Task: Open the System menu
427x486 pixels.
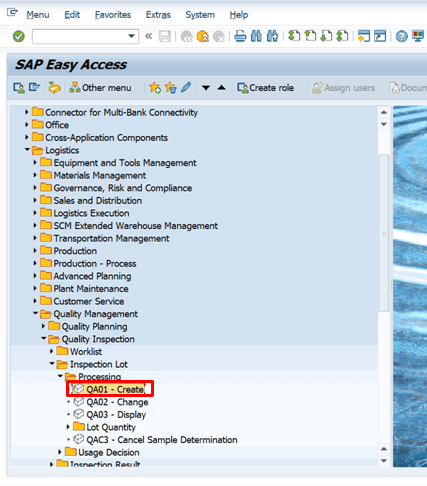Action: click(200, 15)
